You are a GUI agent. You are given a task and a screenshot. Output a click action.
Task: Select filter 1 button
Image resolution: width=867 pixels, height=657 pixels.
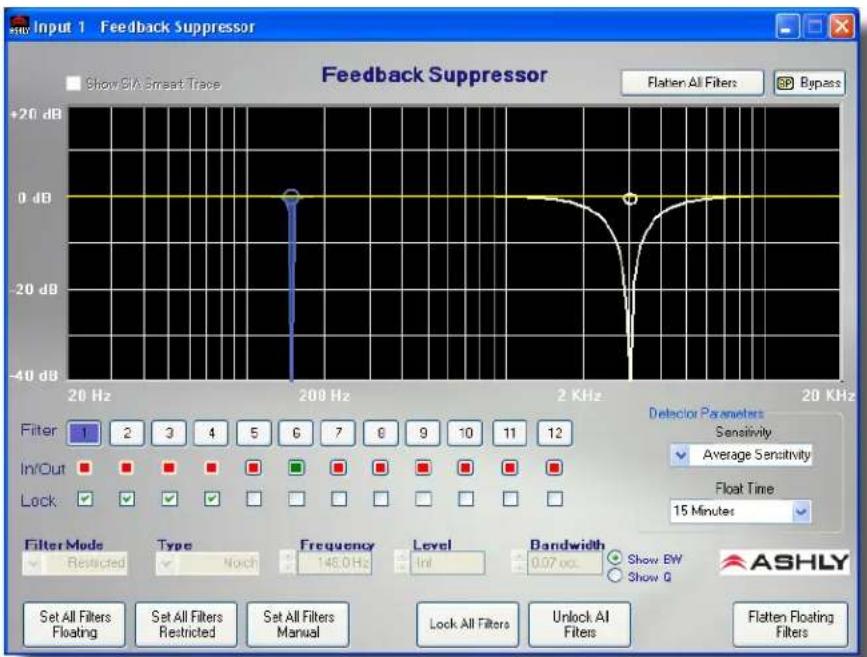point(83,432)
